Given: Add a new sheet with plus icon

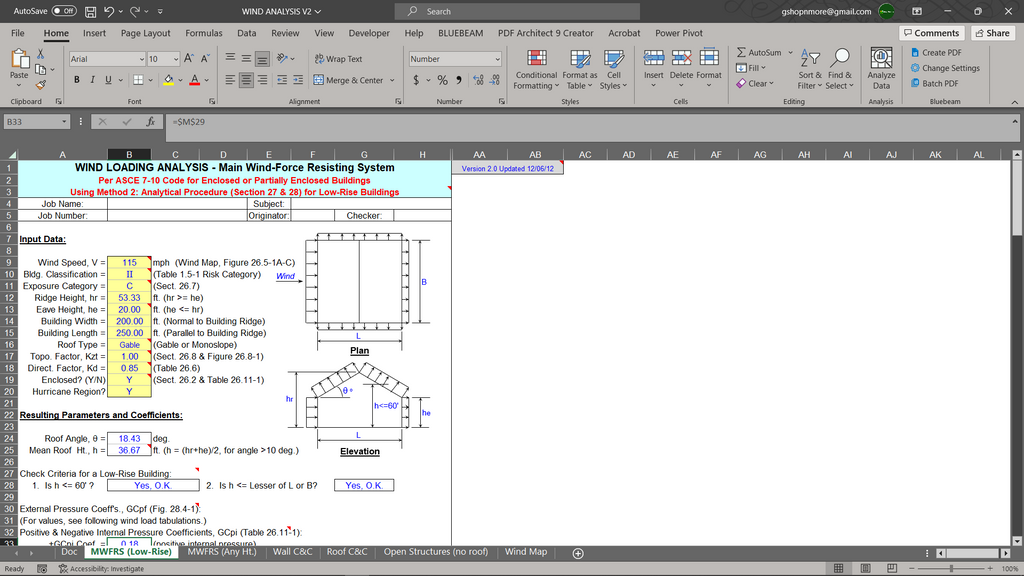Looking at the screenshot, I should pyautogui.click(x=578, y=553).
